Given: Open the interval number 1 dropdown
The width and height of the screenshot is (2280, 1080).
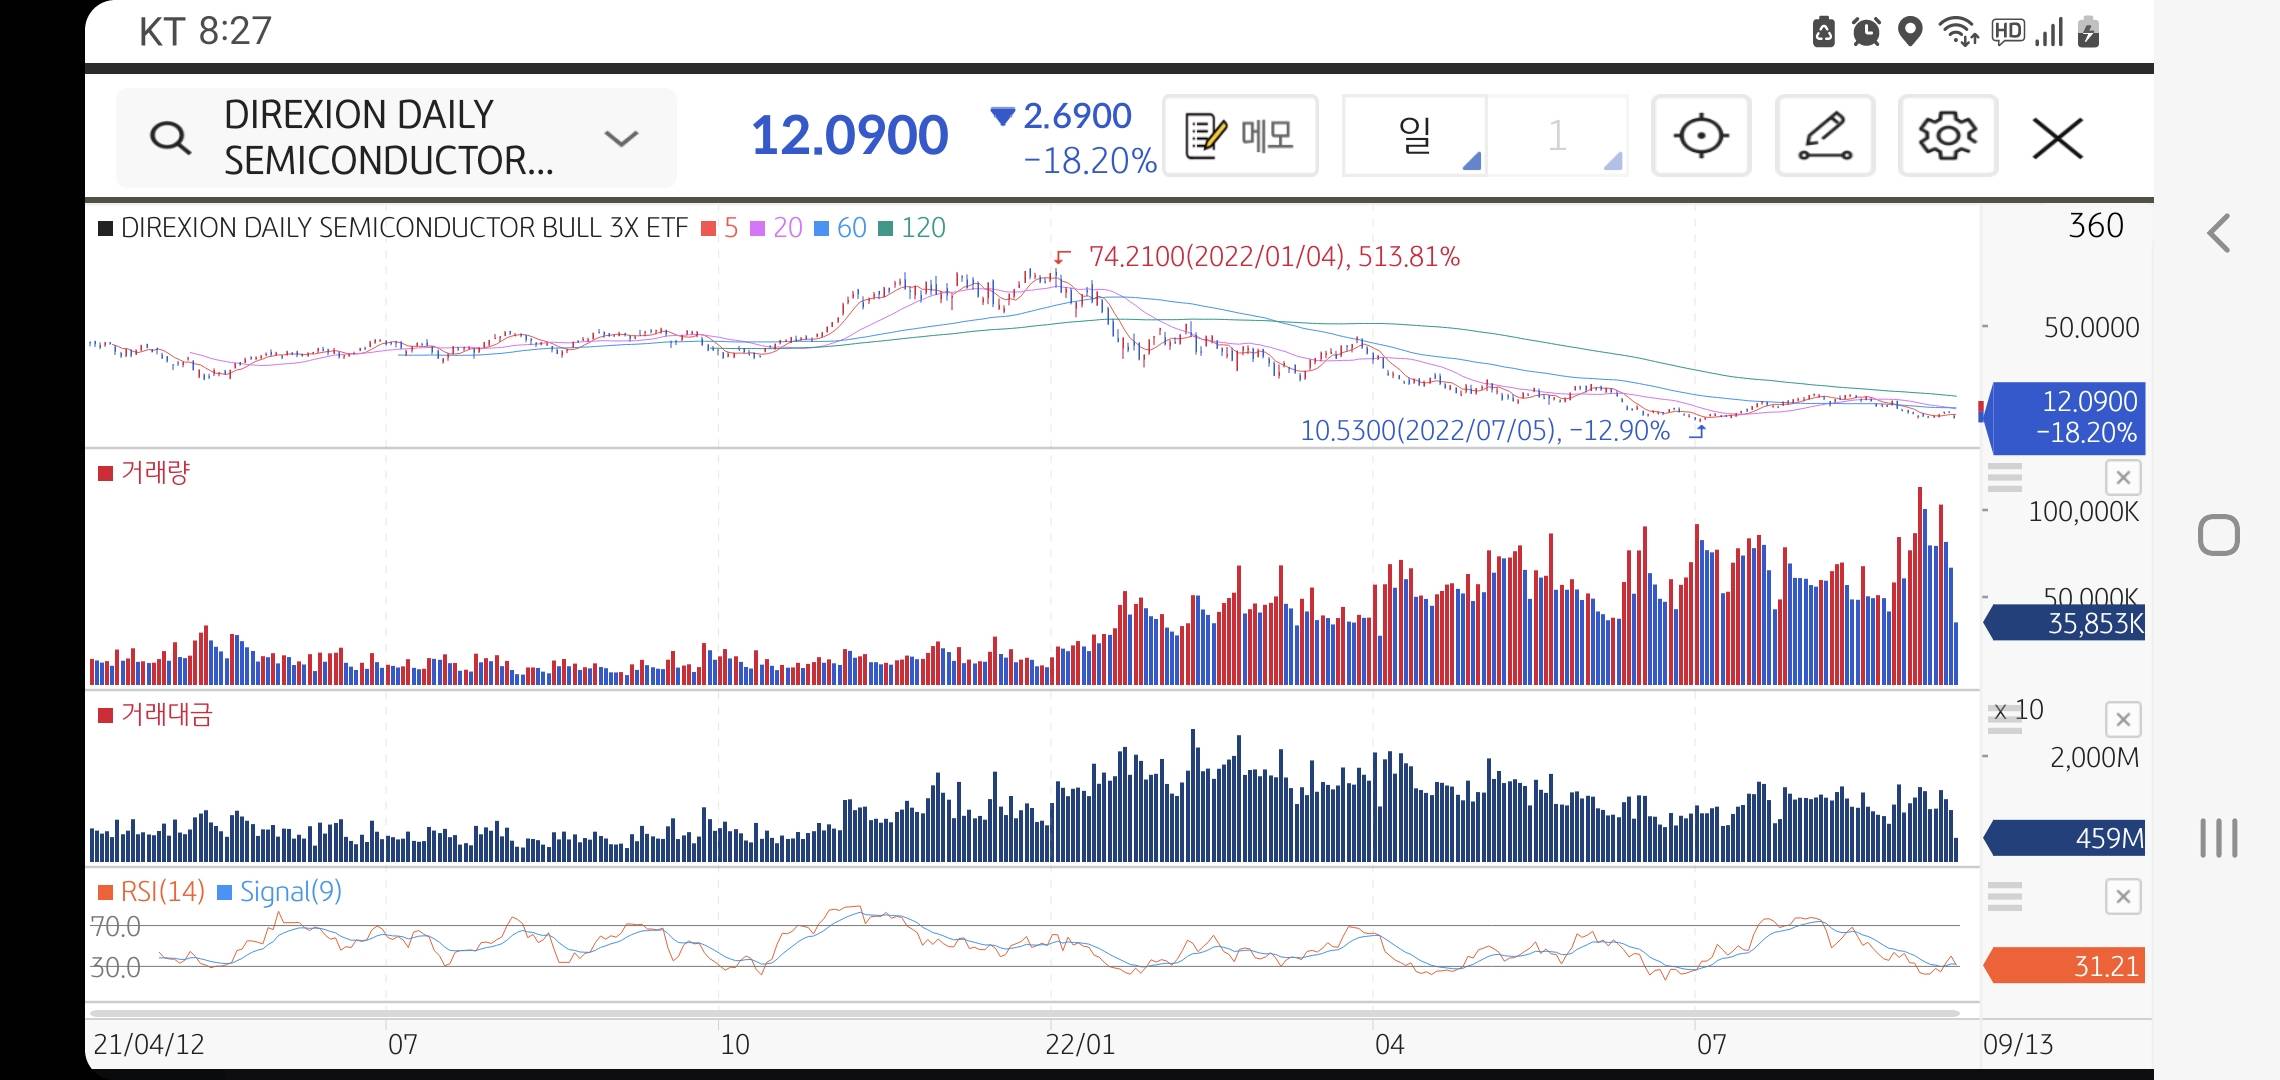Looking at the screenshot, I should 1557,136.
